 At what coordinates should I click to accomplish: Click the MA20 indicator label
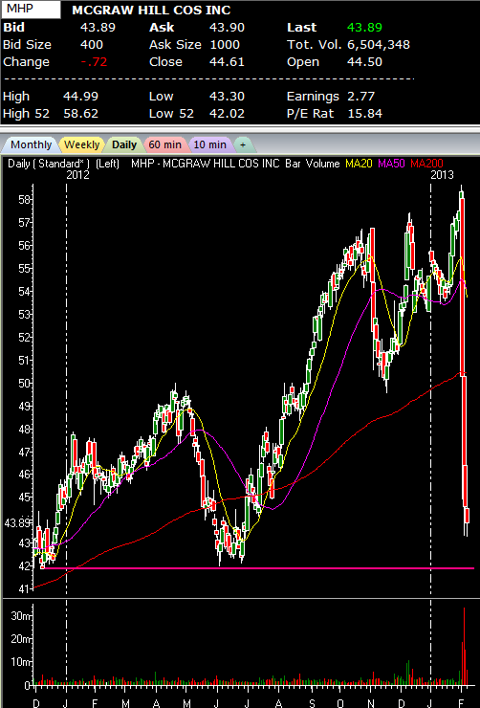coord(359,163)
